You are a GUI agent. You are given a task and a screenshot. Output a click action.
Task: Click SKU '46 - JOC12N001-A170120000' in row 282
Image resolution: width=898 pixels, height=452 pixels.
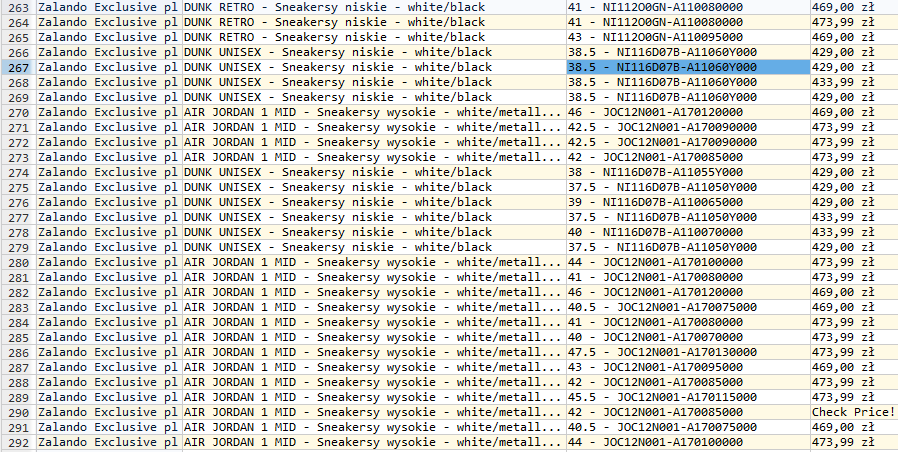pos(688,292)
